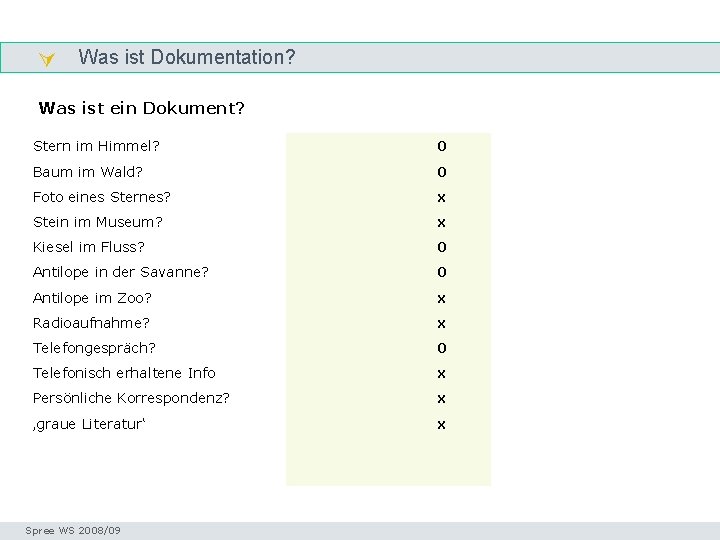Click the 0 mark beside Stern im Himmel
This screenshot has width=720, height=540.
(x=442, y=146)
